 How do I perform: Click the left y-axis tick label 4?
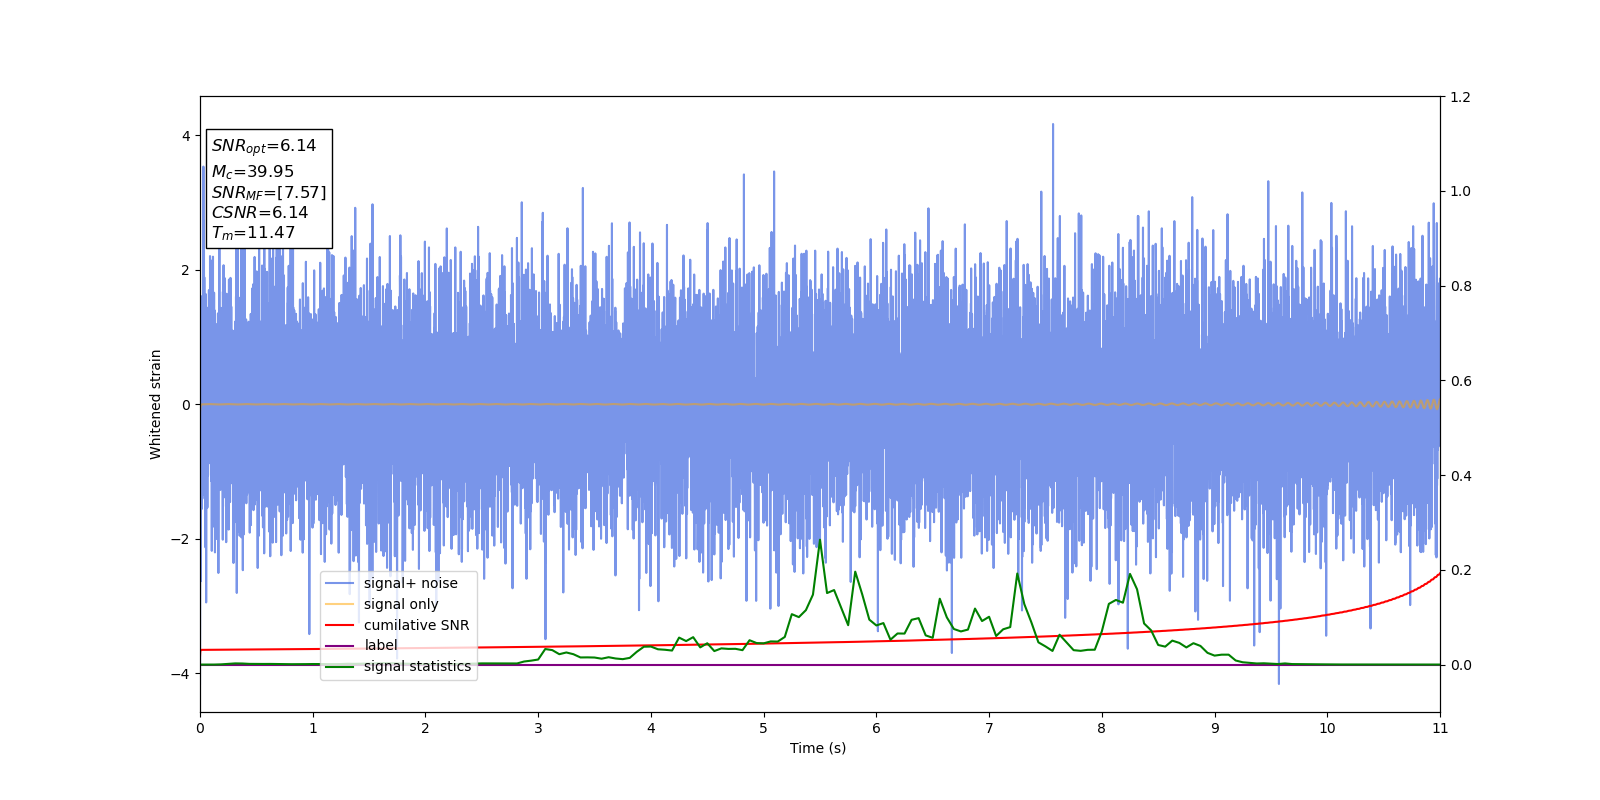click(x=186, y=136)
